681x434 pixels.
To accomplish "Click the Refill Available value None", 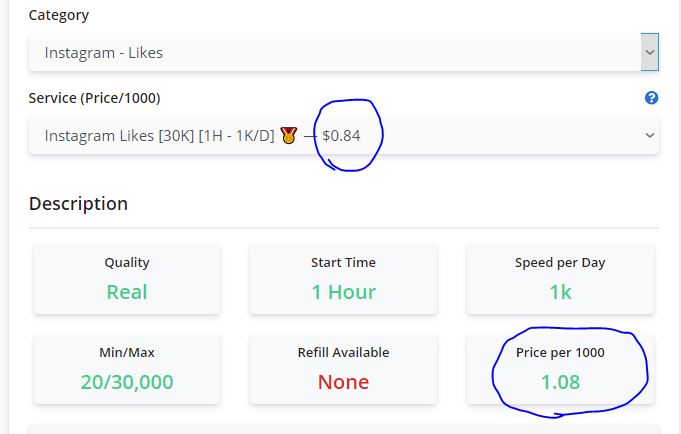I will click(344, 382).
